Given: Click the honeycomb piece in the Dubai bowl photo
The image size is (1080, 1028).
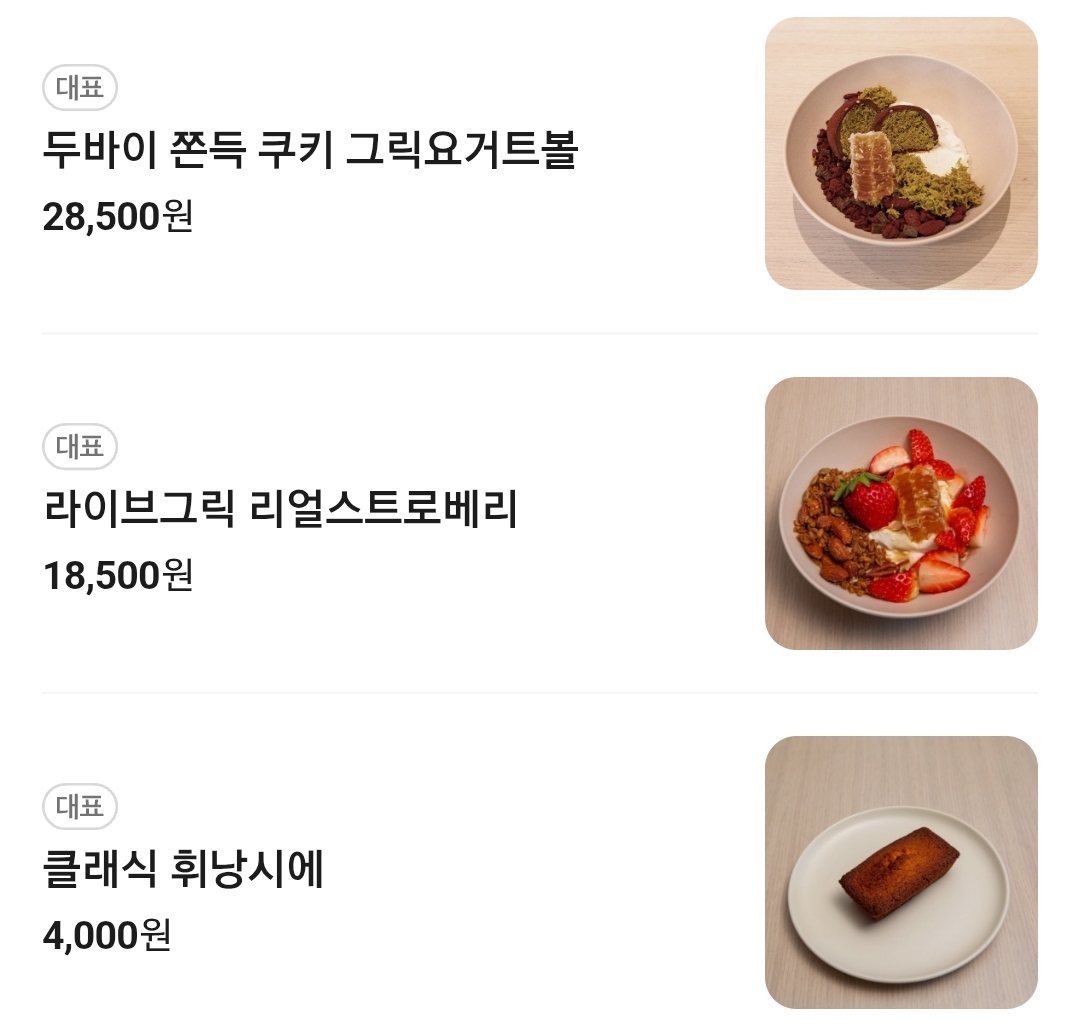Looking at the screenshot, I should [870, 158].
